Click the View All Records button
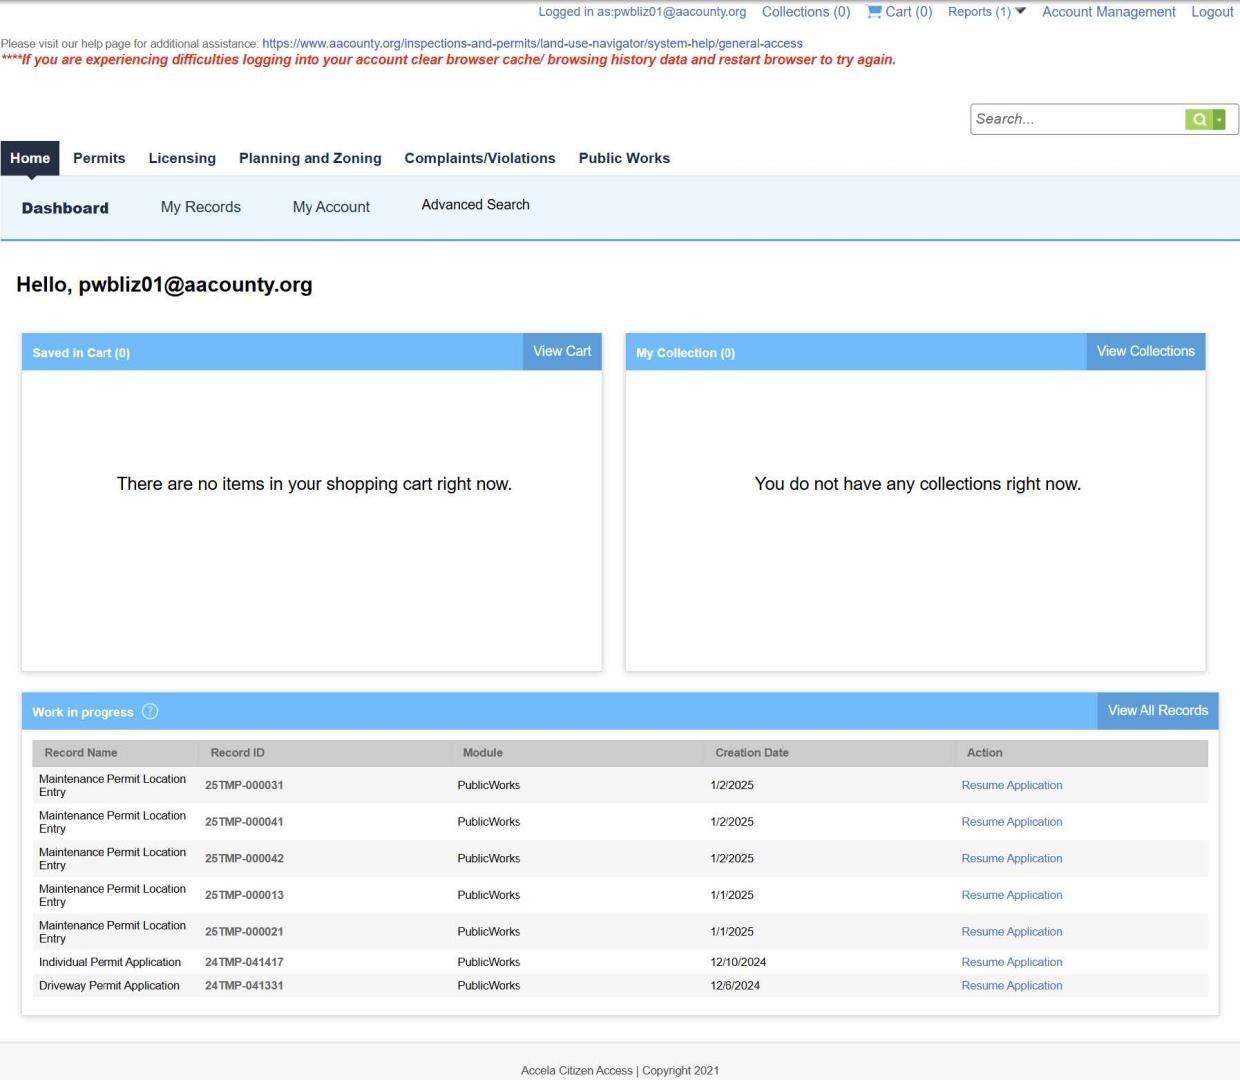 [x=1158, y=710]
